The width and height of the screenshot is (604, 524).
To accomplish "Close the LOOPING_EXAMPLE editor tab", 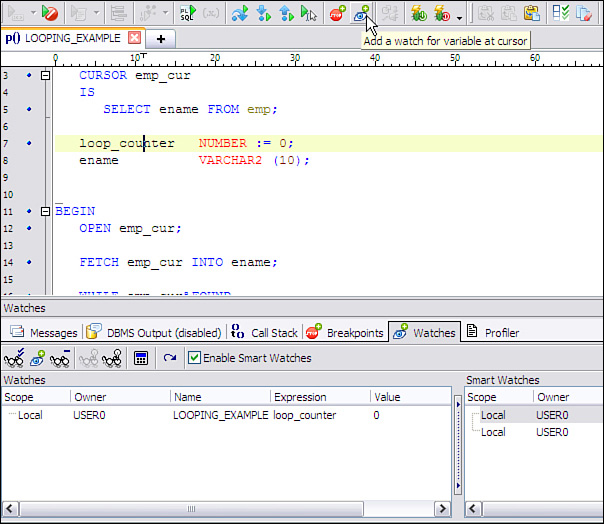I will (134, 38).
